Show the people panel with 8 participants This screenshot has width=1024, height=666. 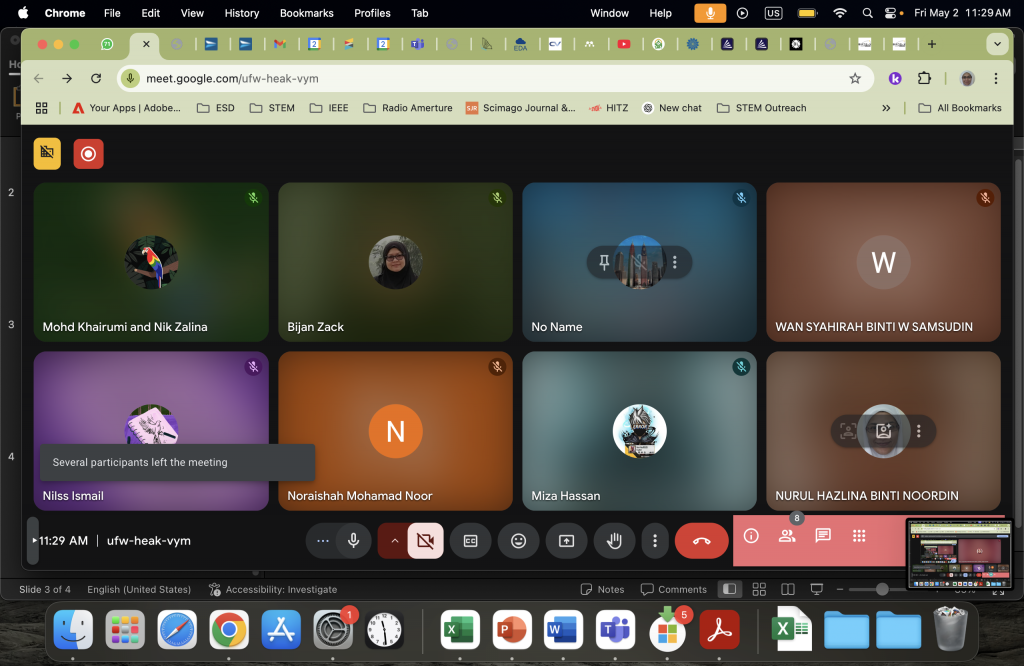pos(788,536)
